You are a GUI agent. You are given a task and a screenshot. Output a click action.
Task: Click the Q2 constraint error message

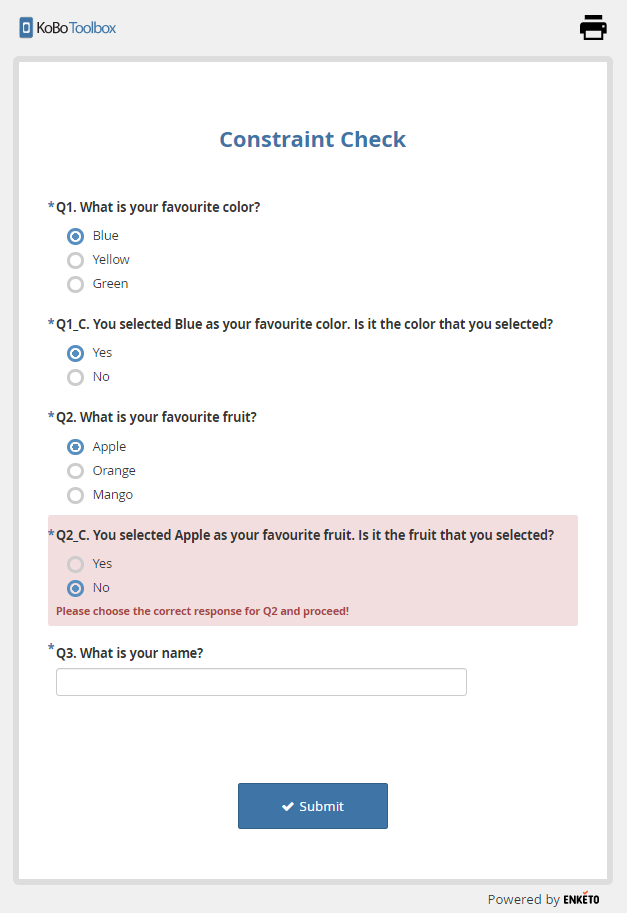(x=202, y=611)
